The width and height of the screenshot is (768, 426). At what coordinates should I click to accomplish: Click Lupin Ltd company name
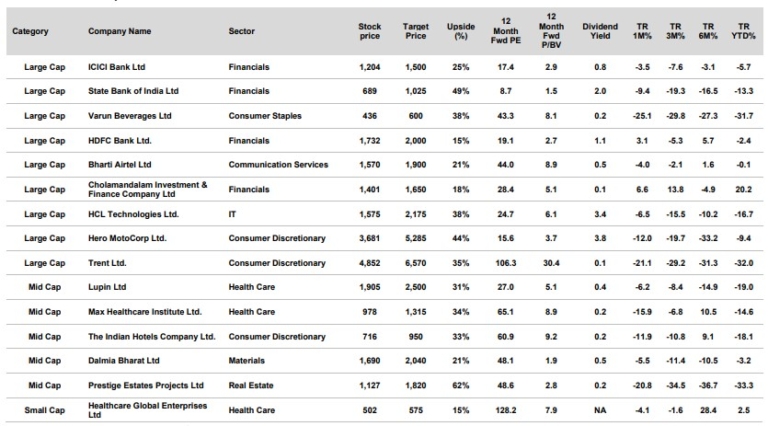110,287
